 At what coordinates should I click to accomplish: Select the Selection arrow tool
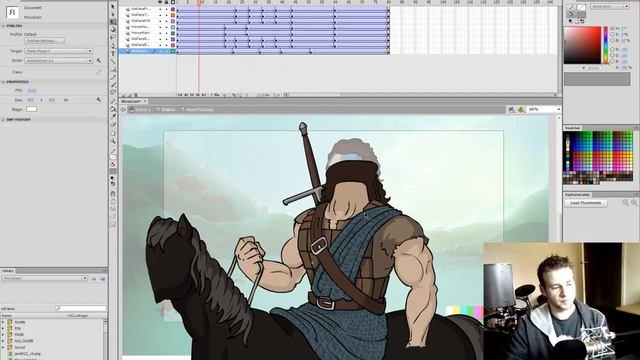[x=113, y=7]
